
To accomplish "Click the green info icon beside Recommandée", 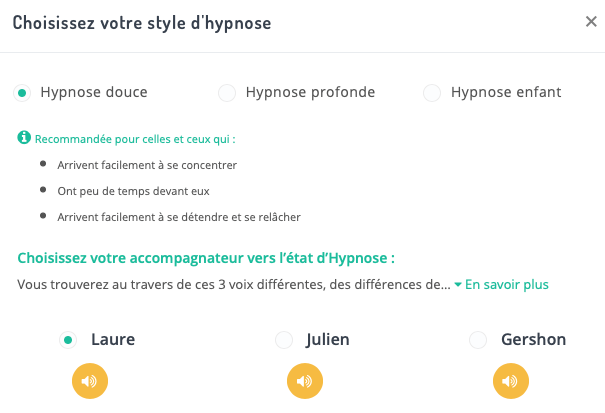I will pyautogui.click(x=24, y=138).
